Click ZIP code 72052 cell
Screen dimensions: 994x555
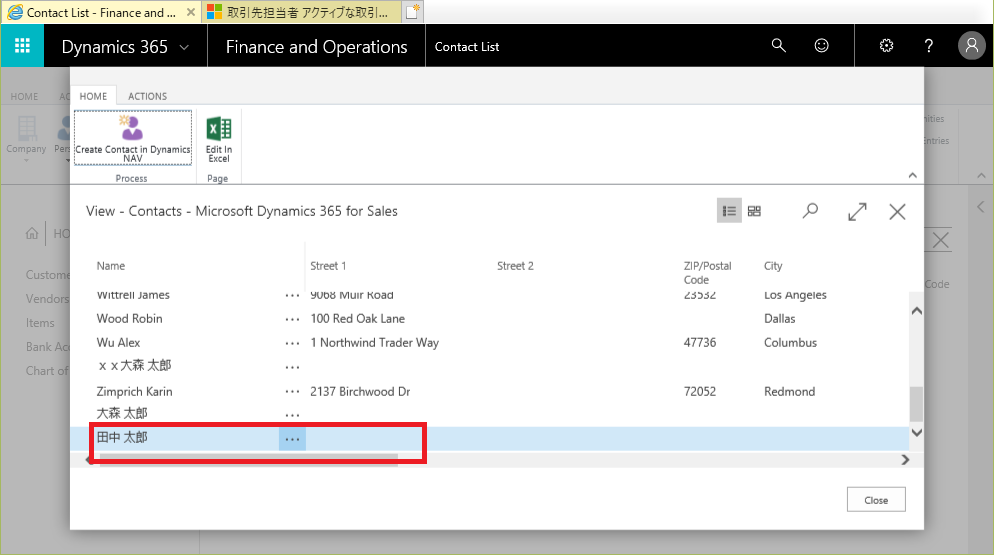[x=700, y=391]
